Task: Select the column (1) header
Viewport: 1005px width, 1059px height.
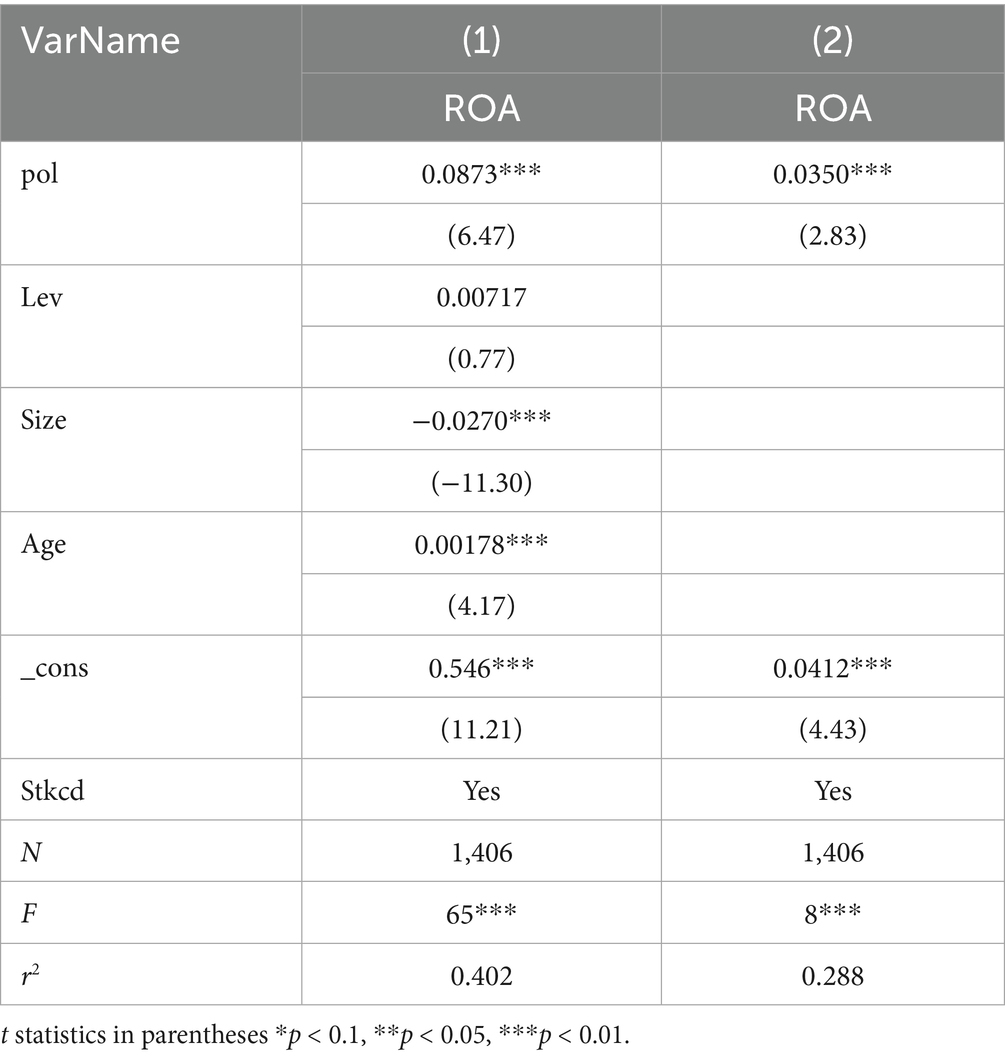Action: click(x=481, y=40)
